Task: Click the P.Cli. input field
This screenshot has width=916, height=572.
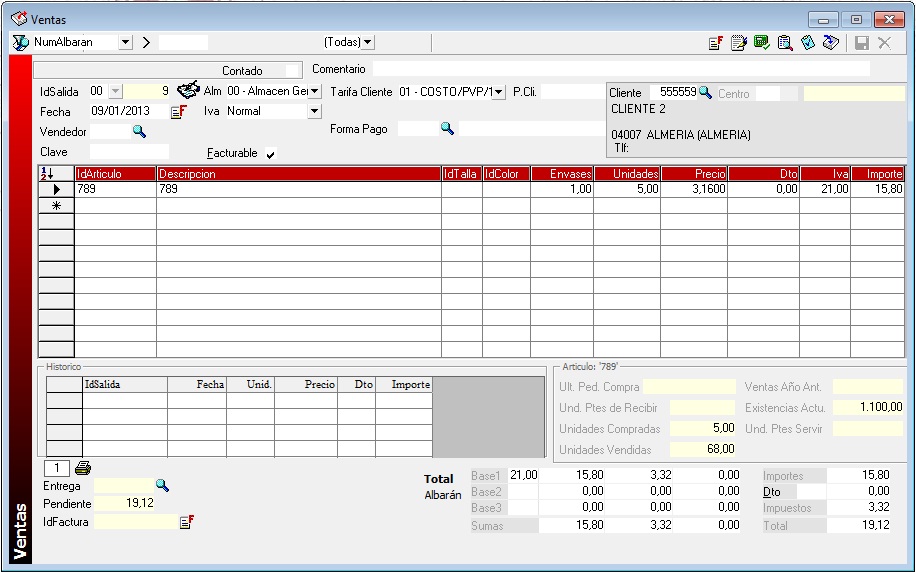Action: pyautogui.click(x=572, y=92)
